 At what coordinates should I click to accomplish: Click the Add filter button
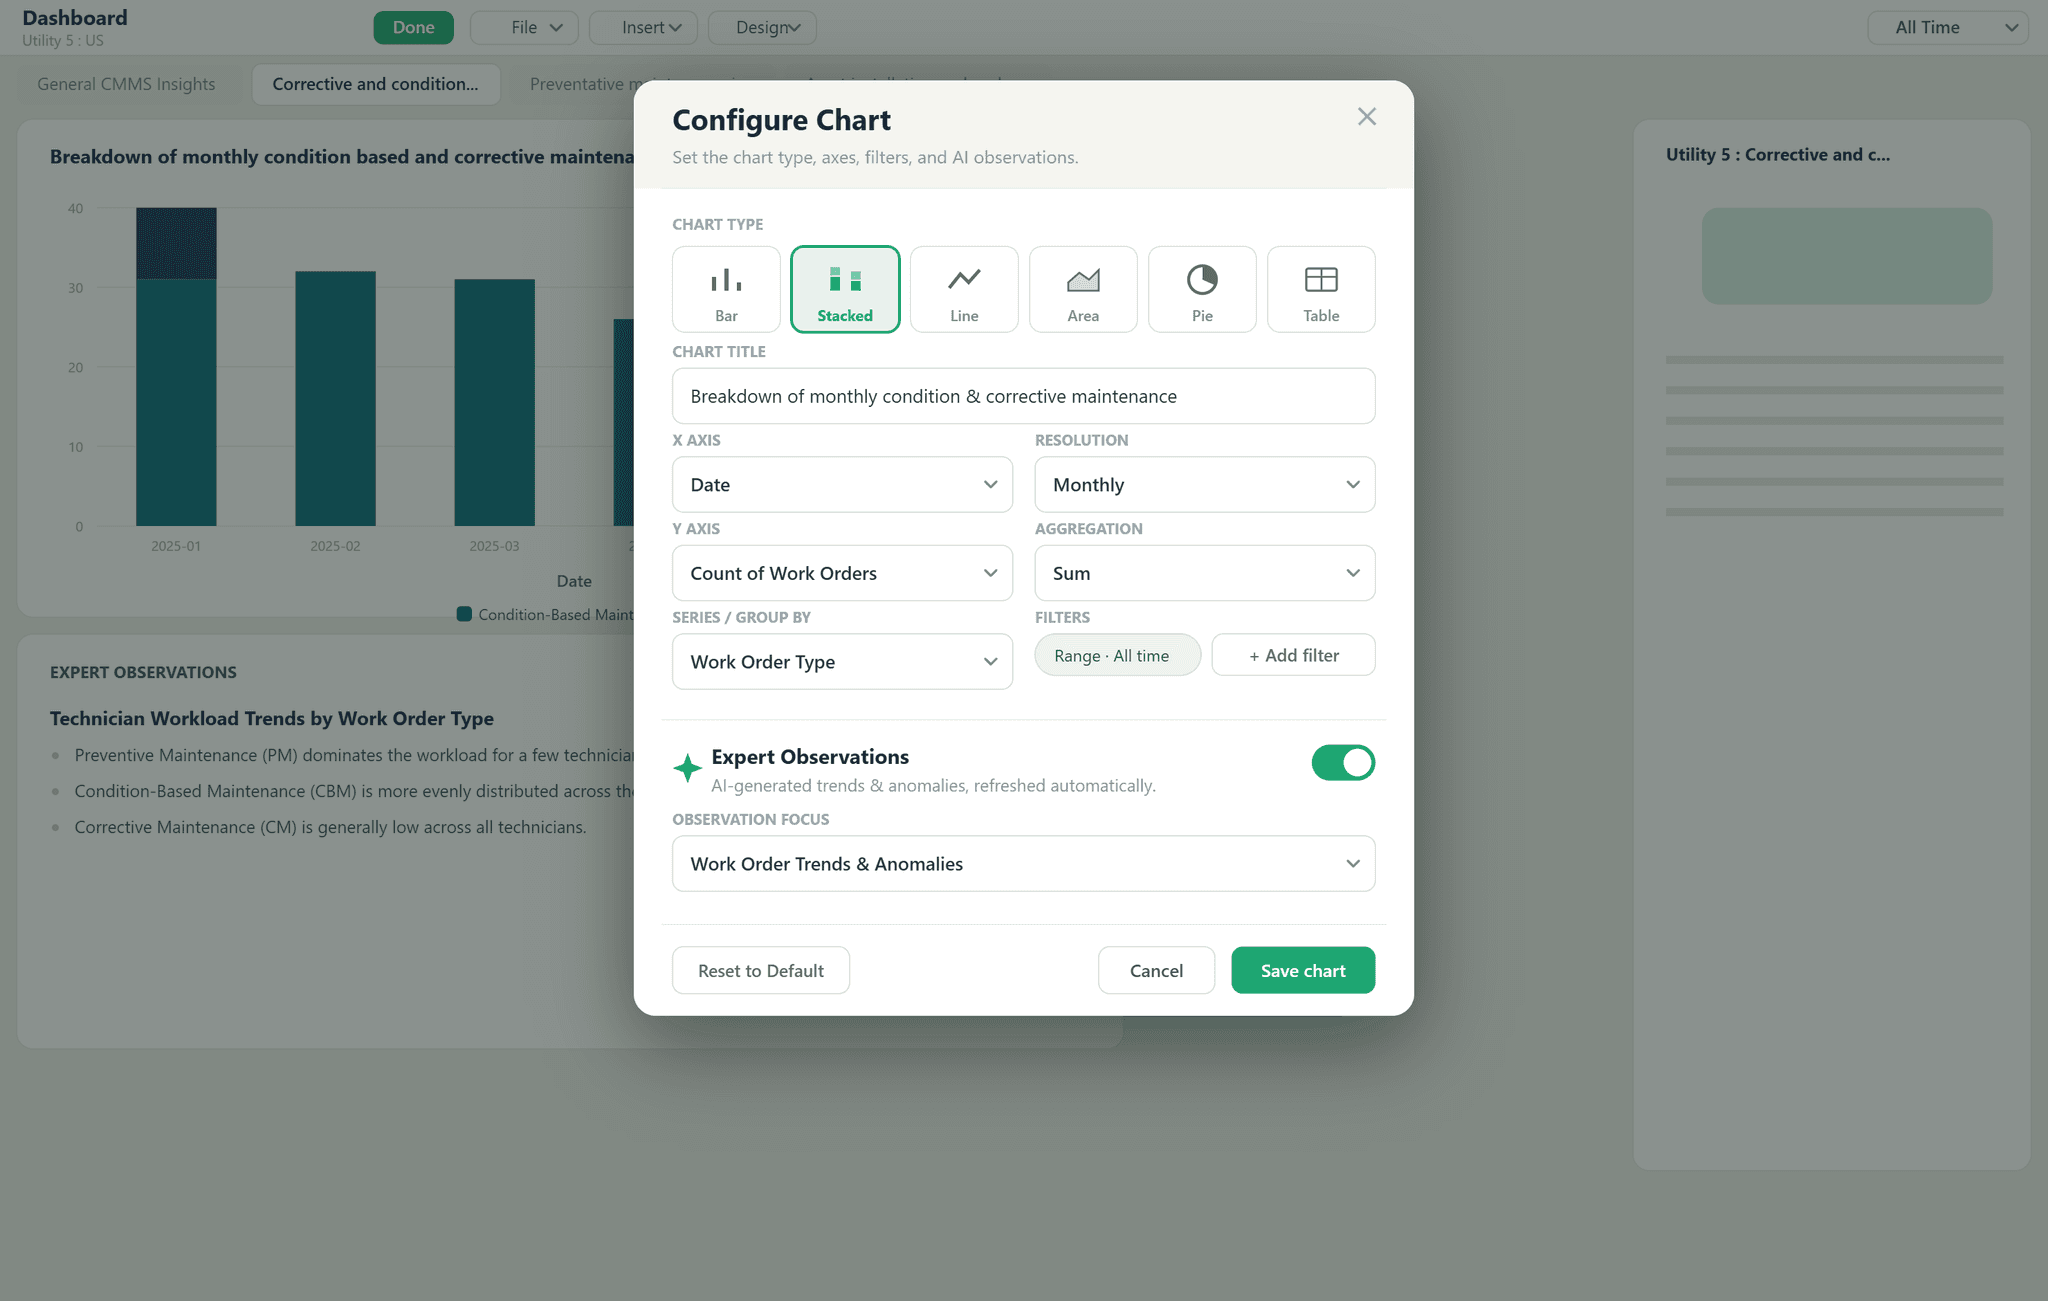click(x=1293, y=656)
